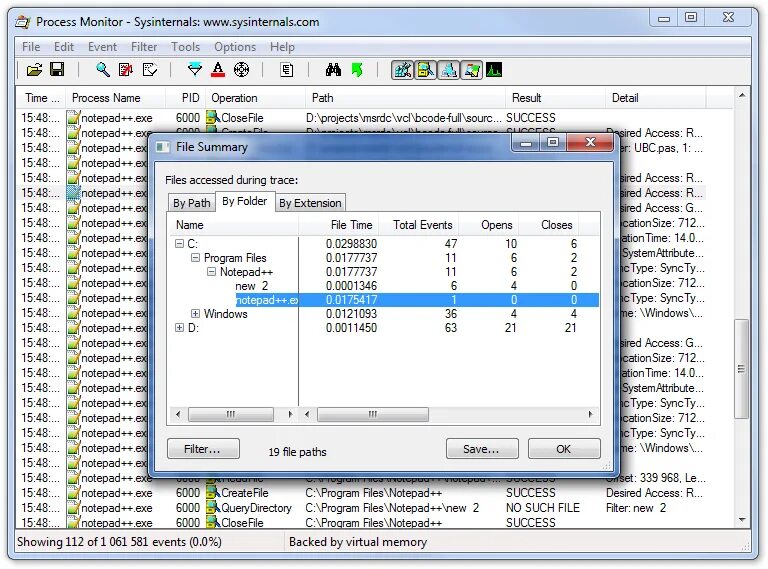
Task: Click the Save... button in File Summary
Action: pos(482,449)
